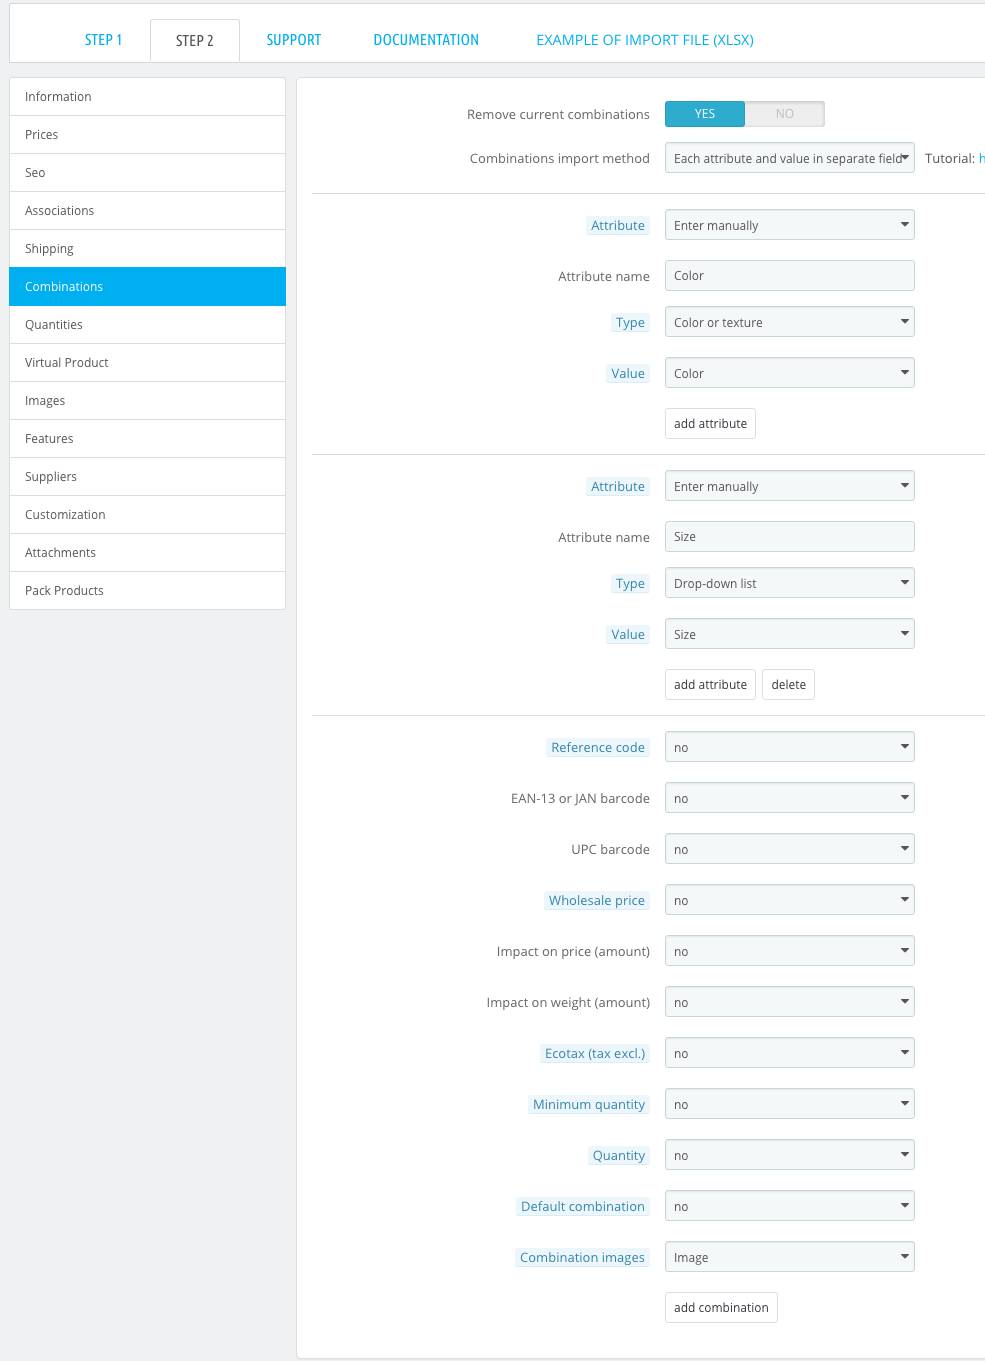Open EXAMPLE OF IMPORT FILE (XLSX) link

click(x=645, y=40)
